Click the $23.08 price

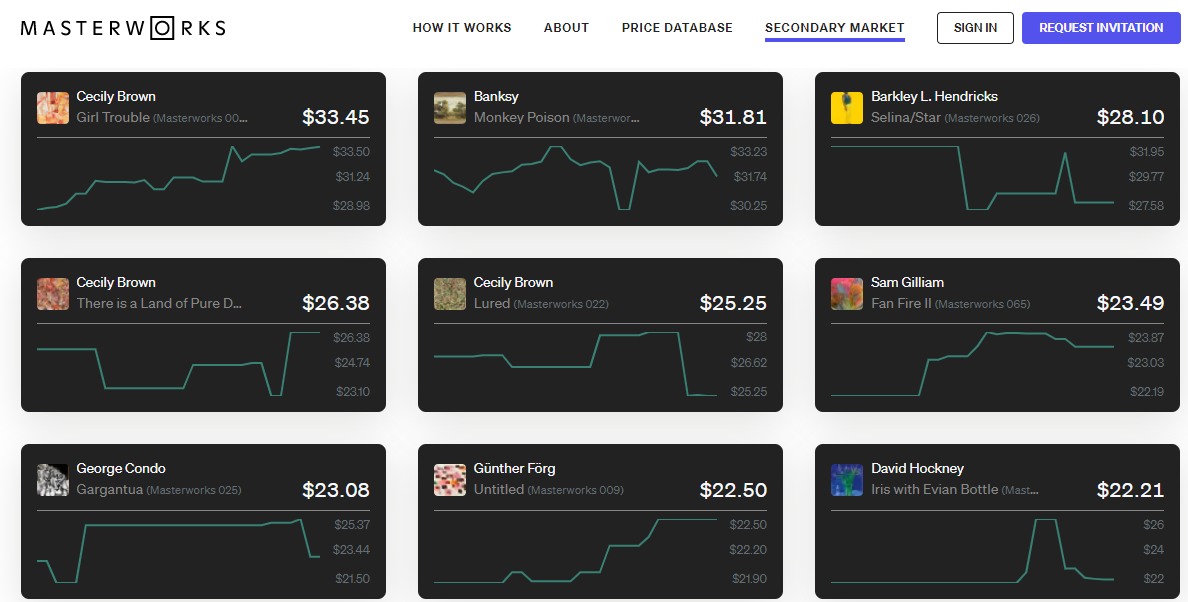336,490
